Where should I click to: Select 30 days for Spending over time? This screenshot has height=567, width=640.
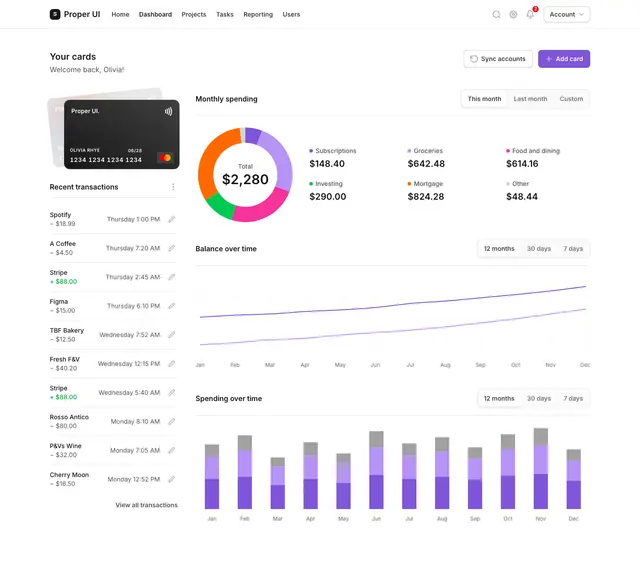[x=539, y=398]
